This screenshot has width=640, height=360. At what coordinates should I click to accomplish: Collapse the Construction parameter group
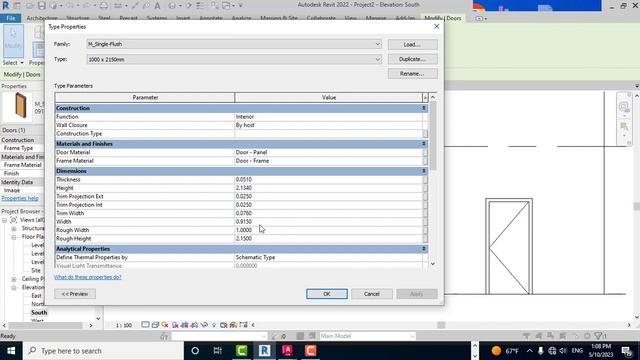(424, 108)
